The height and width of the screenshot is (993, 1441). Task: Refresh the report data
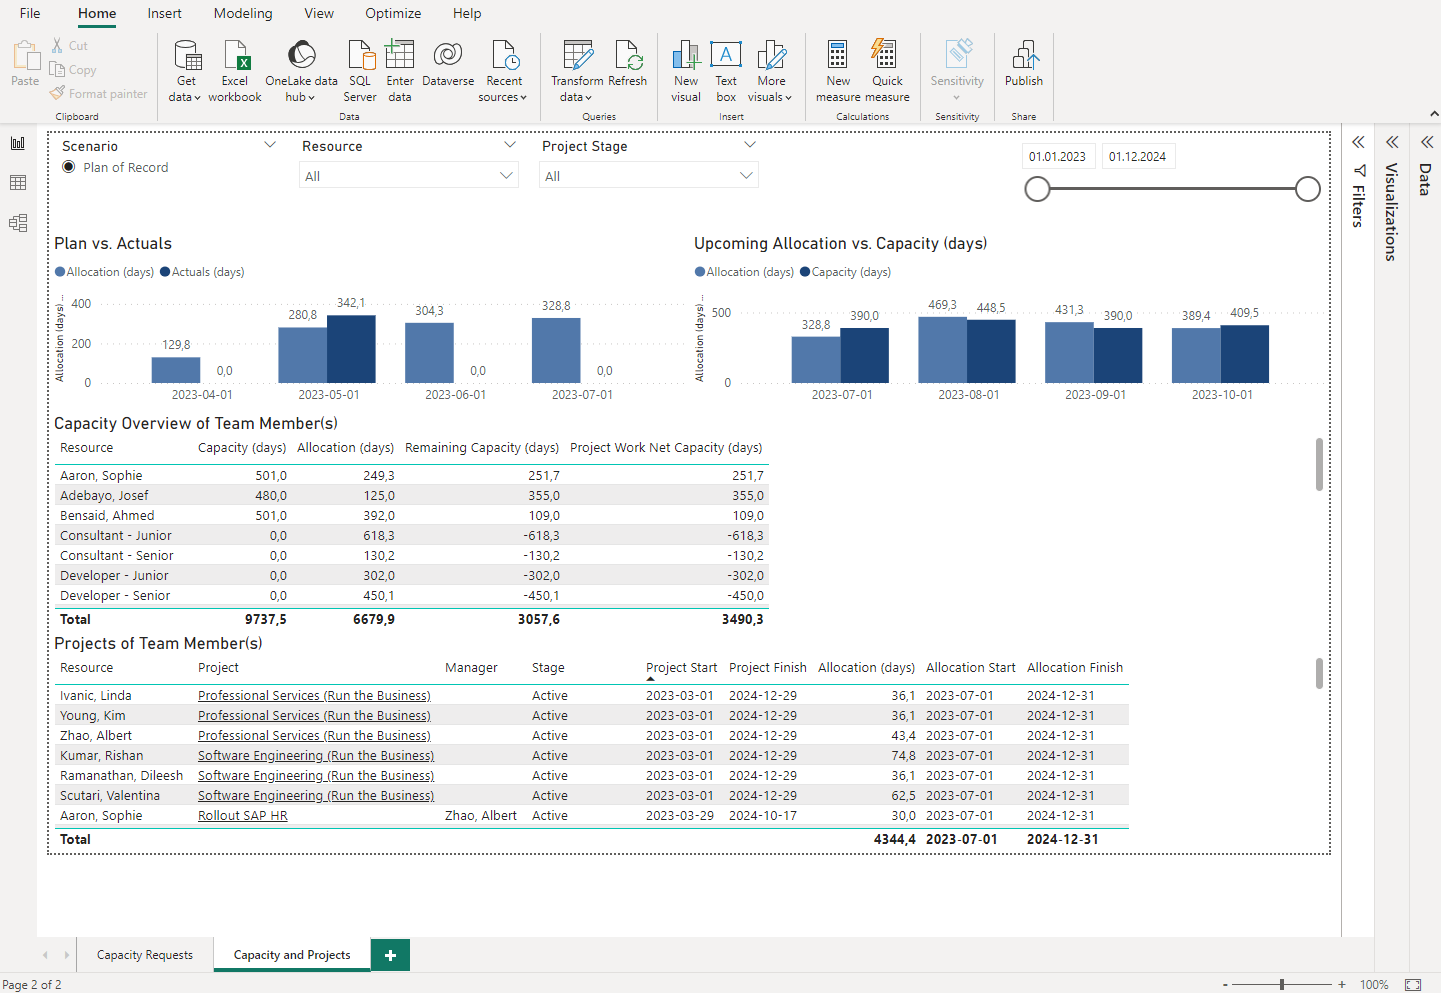tap(629, 70)
